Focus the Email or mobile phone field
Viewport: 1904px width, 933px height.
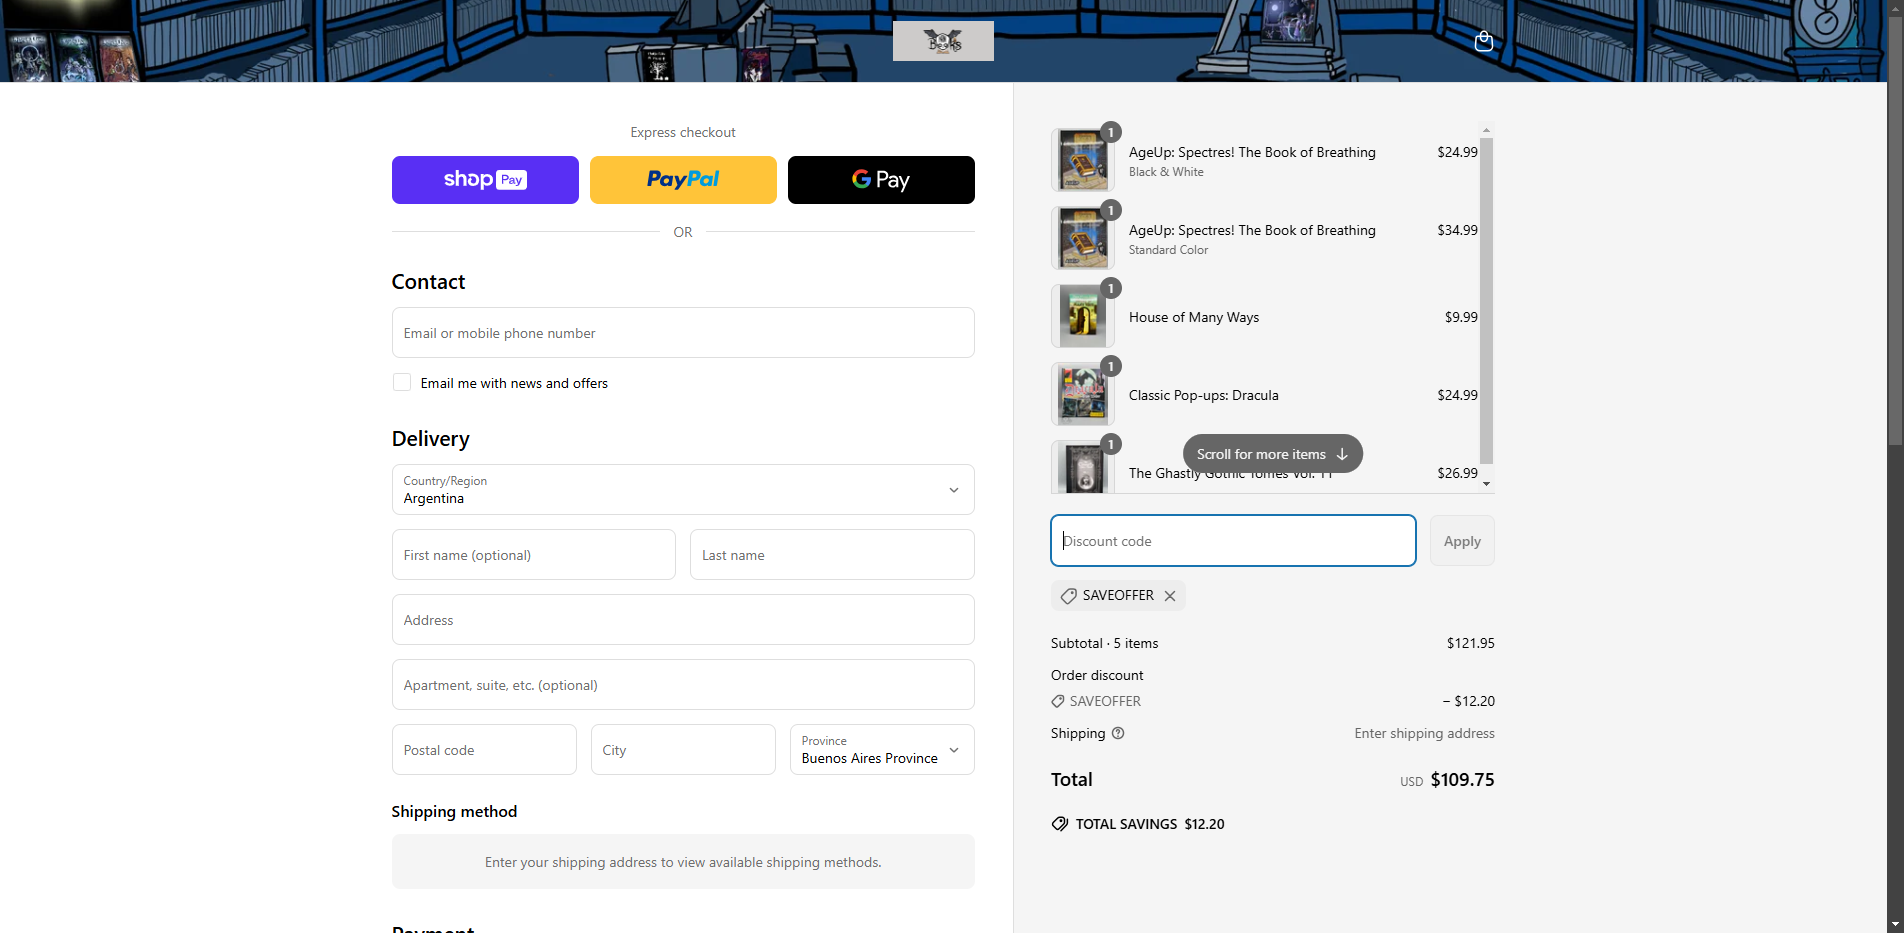click(683, 333)
